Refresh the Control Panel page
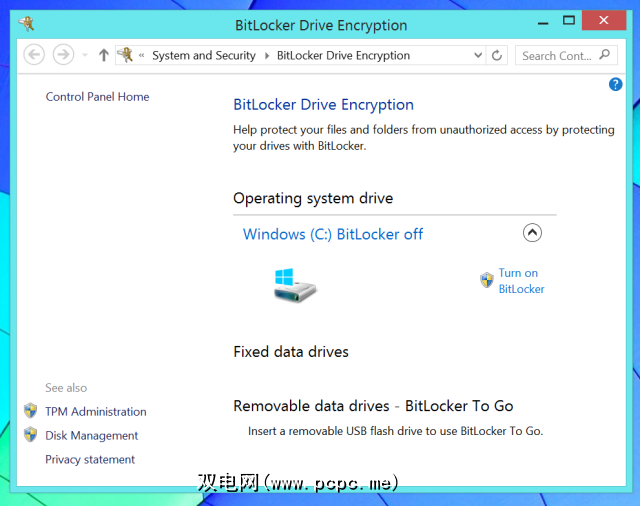 click(x=497, y=55)
